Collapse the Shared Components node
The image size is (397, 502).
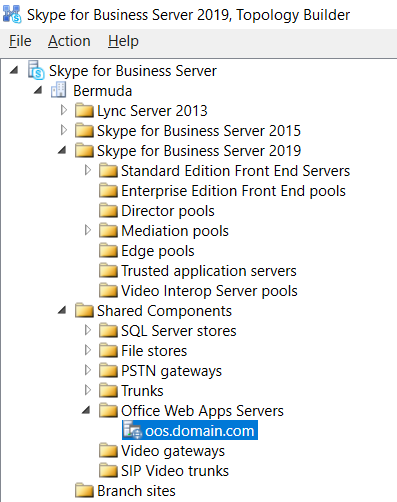[62, 310]
